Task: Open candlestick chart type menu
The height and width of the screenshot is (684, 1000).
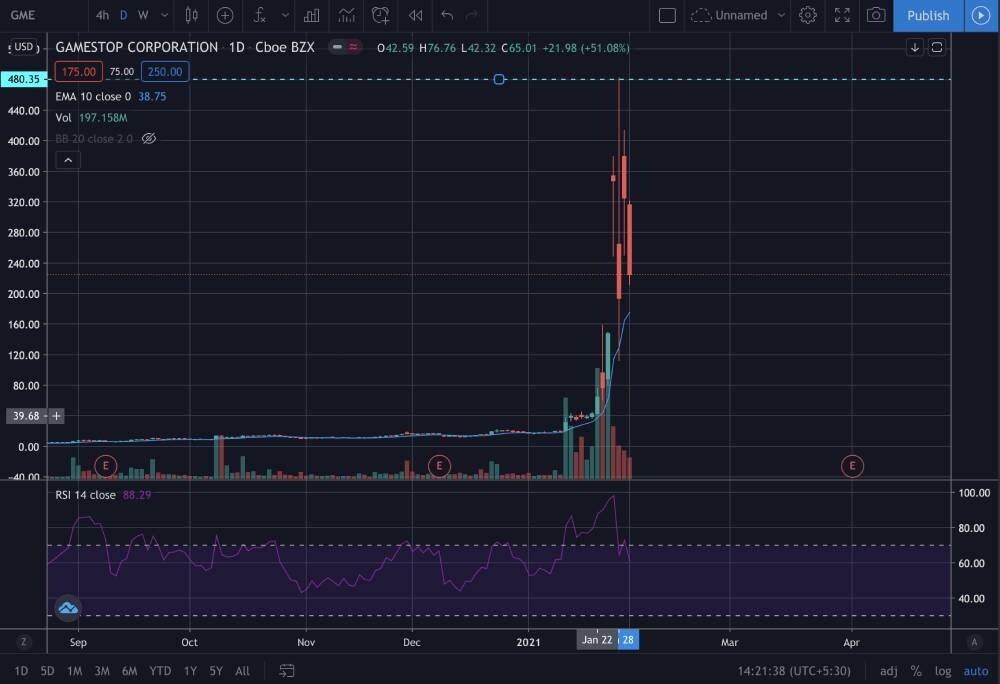Action: click(x=191, y=15)
